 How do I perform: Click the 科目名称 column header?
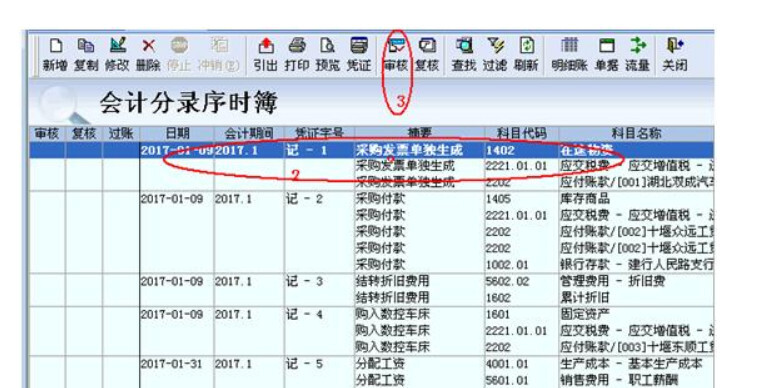pyautogui.click(x=636, y=134)
